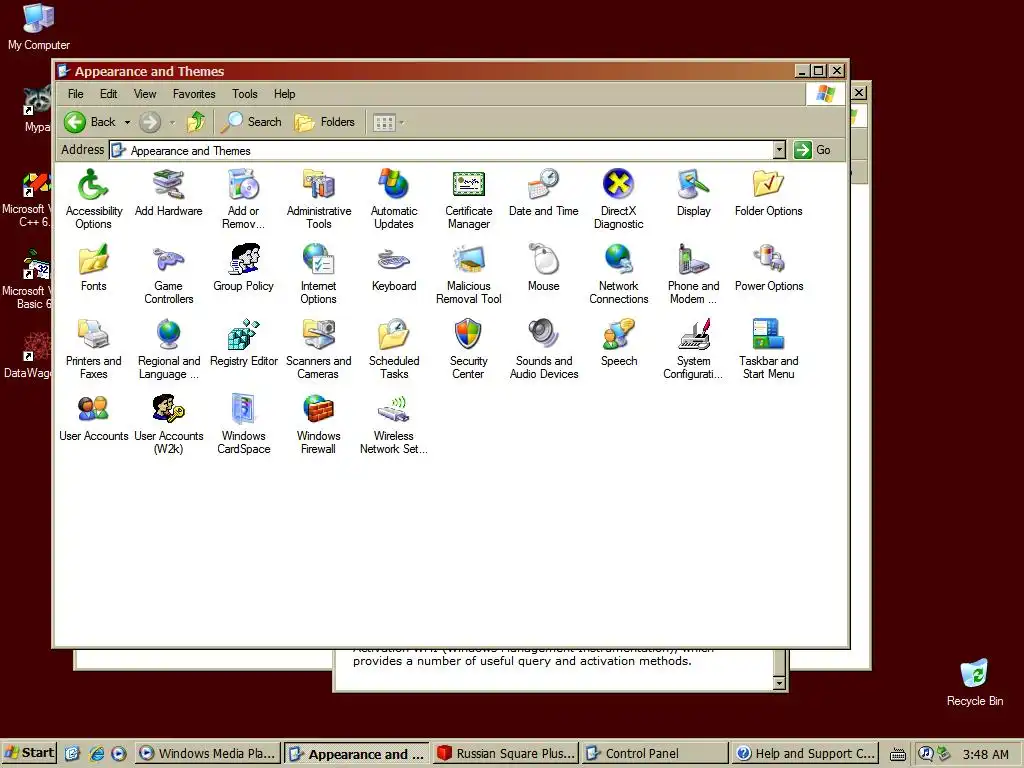This screenshot has height=768, width=1024.
Task: Select the Power Options icon
Action: 769,268
